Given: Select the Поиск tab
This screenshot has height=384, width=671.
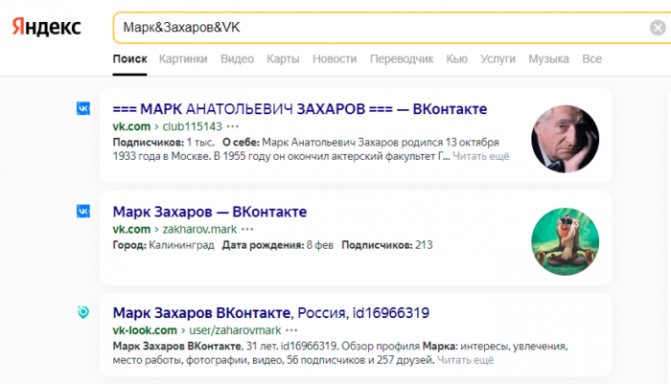Looking at the screenshot, I should 130,59.
